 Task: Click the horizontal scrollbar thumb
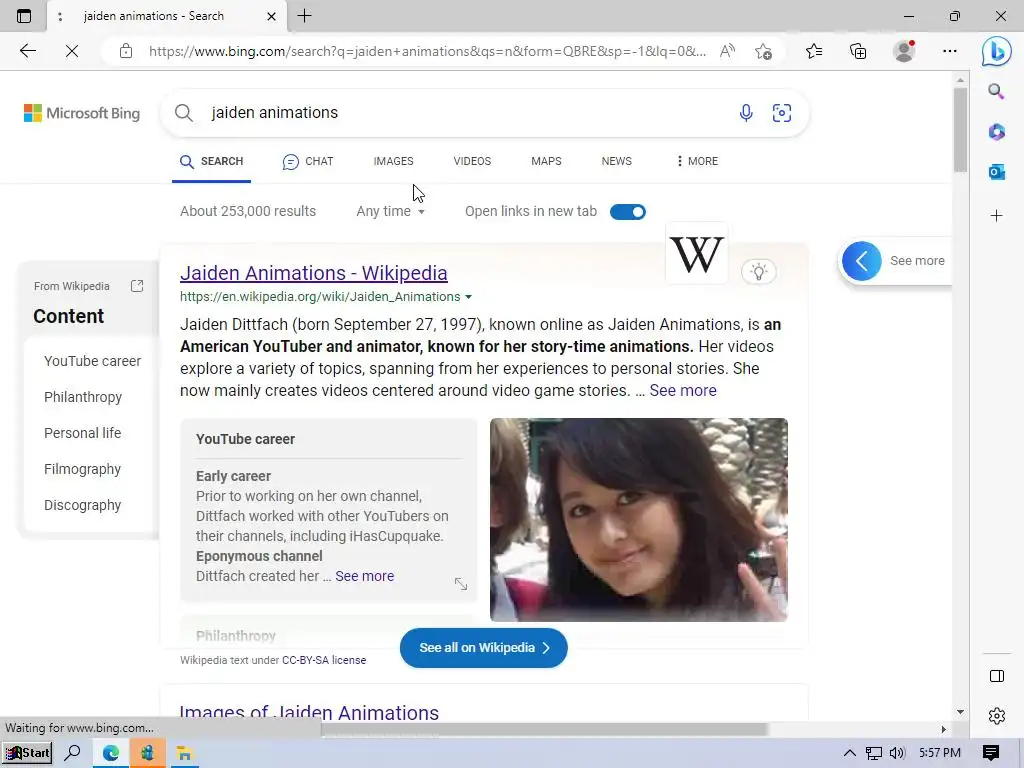pos(544,729)
